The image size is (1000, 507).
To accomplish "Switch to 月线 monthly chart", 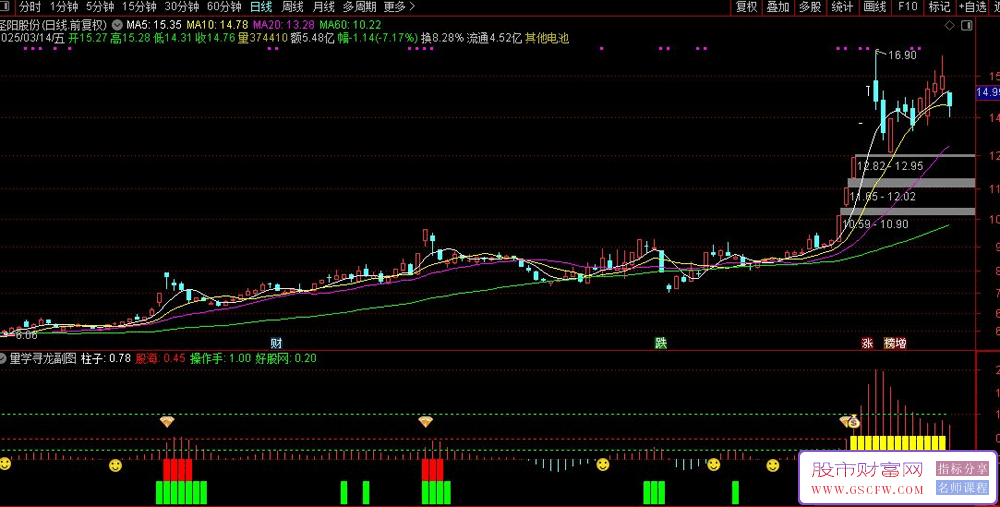I will (x=323, y=7).
